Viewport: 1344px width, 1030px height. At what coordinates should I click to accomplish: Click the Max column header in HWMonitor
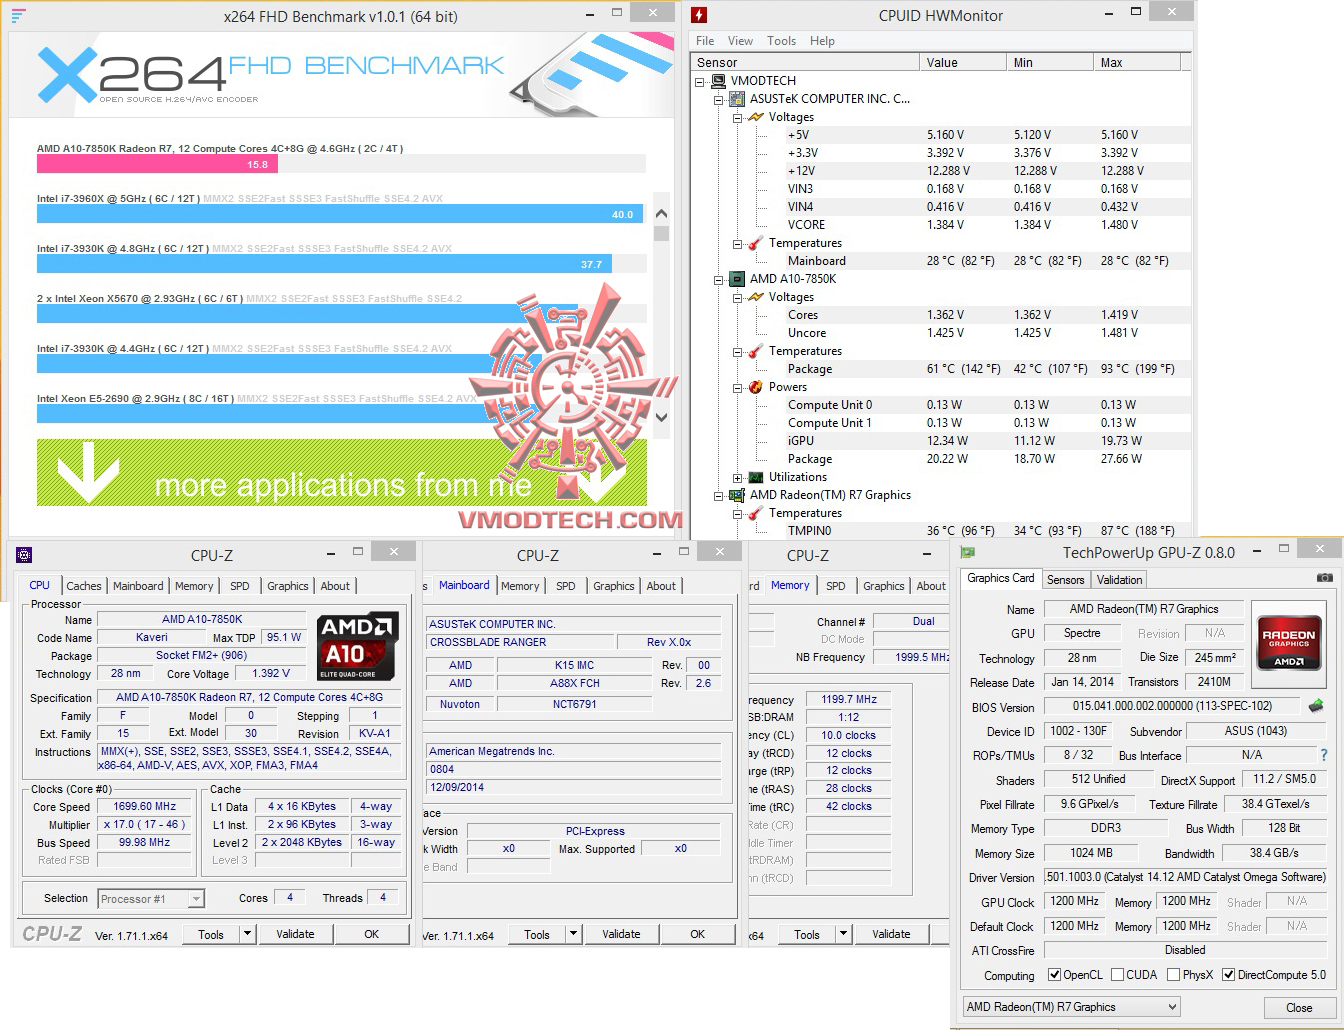[1136, 62]
